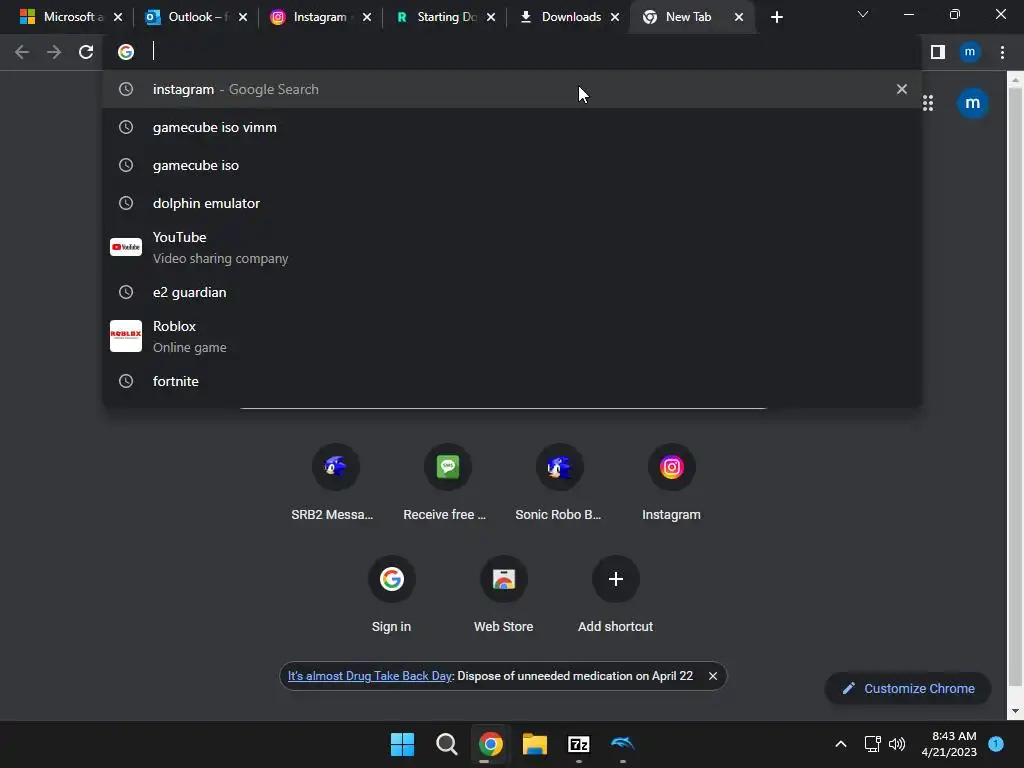Select the 'fortnite' suggestion

pyautogui.click(x=512, y=381)
